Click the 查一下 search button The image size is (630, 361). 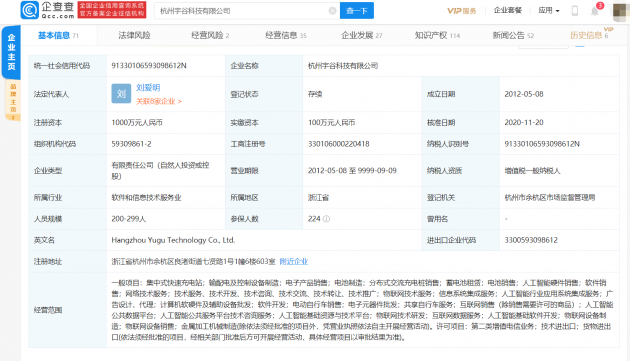click(357, 10)
